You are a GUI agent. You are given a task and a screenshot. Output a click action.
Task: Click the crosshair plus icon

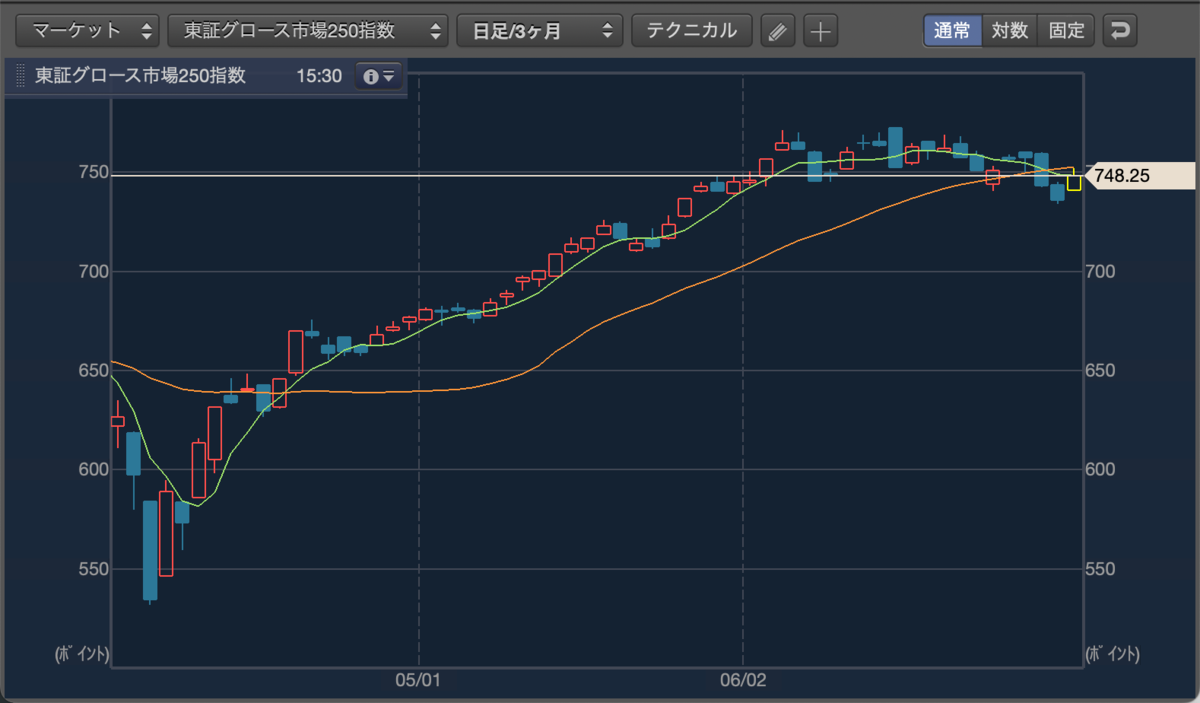820,31
